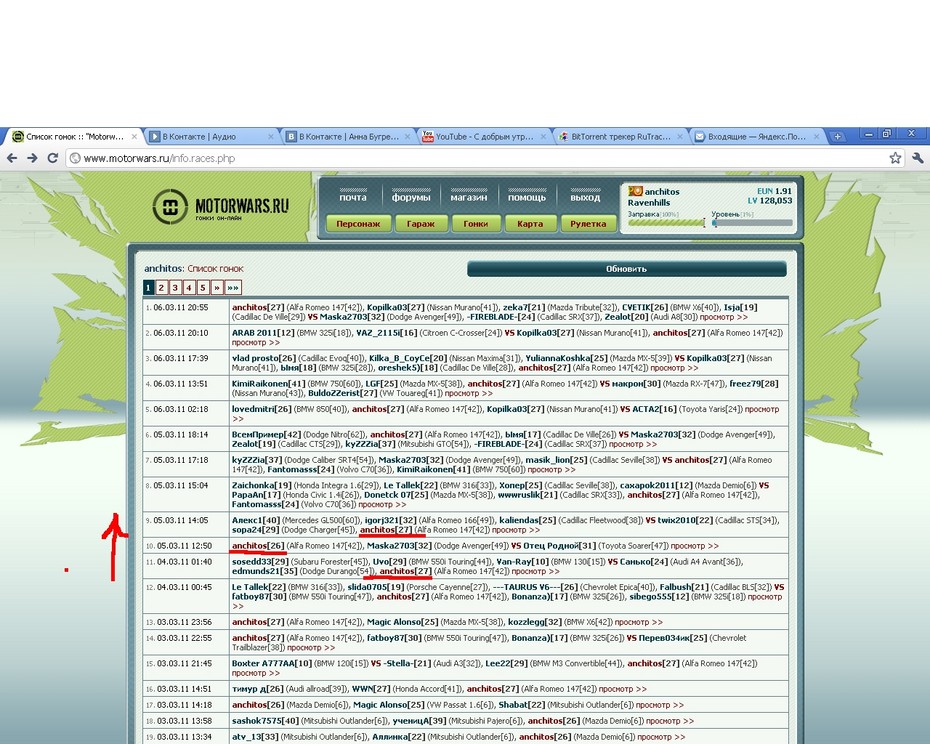Image resolution: width=930 pixels, height=744 pixels.
Task: Switch to the В Контакте Анна Бугре tab
Action: (348, 136)
